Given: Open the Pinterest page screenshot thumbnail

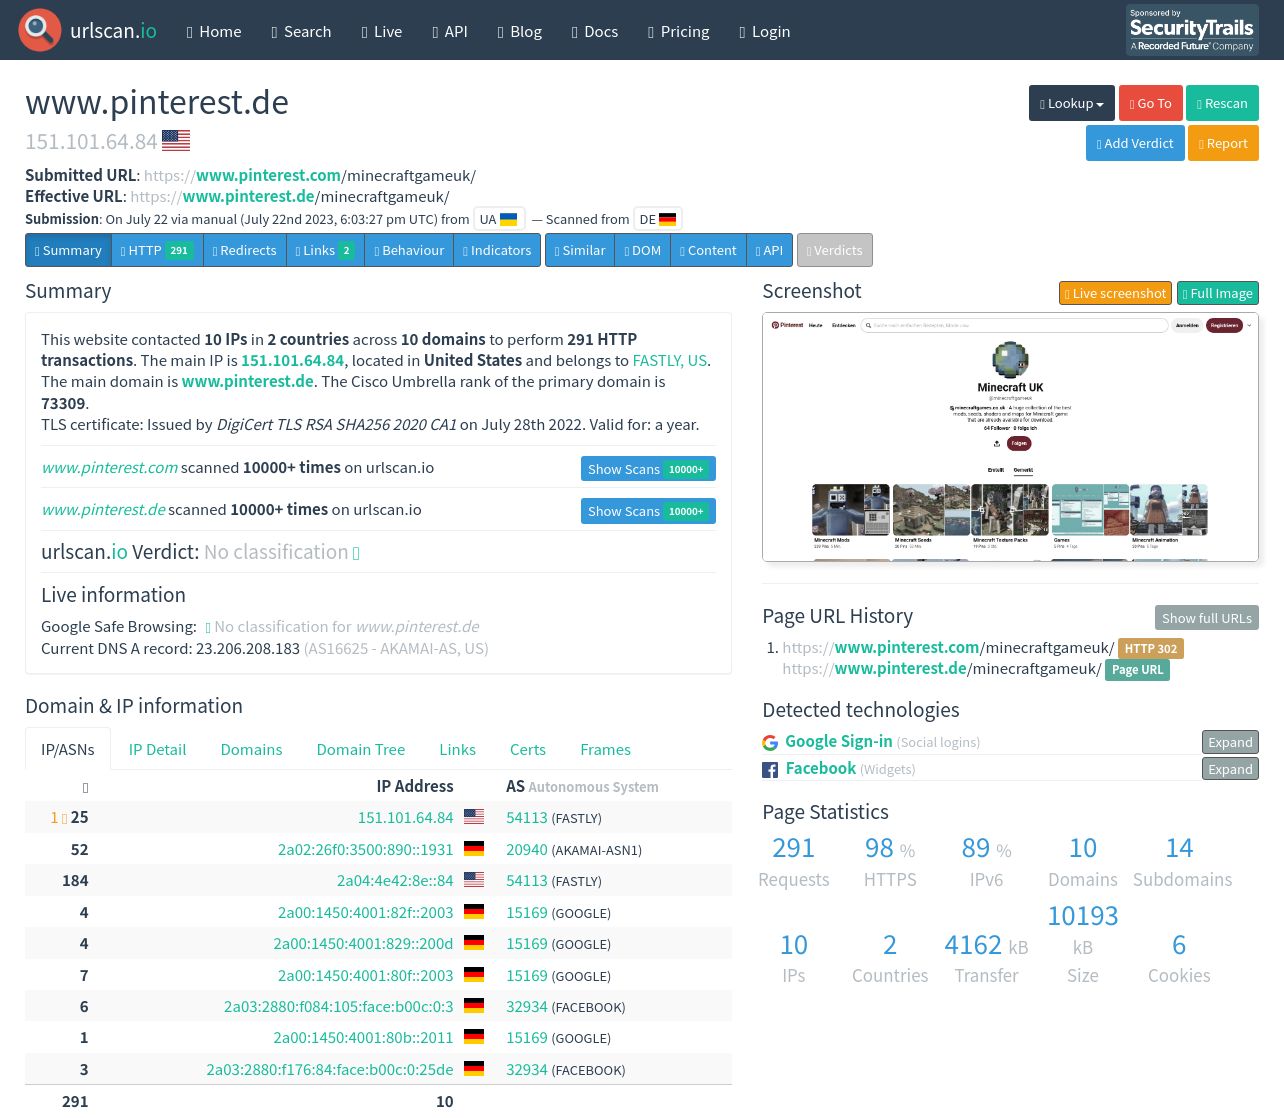Looking at the screenshot, I should [x=1010, y=437].
